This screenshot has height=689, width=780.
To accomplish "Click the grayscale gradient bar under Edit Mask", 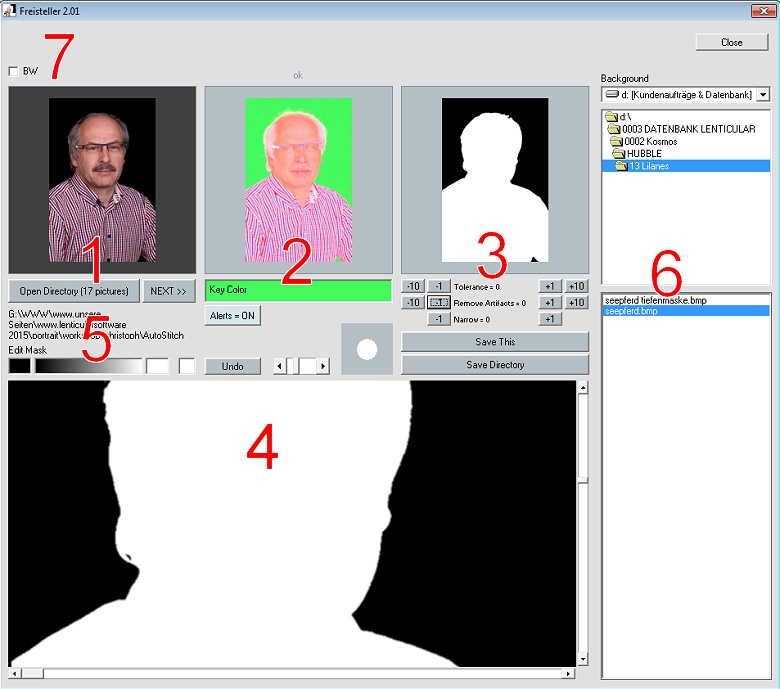I will coord(88,366).
